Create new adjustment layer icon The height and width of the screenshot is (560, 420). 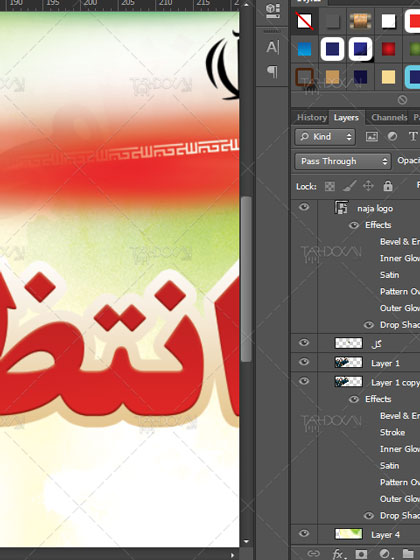pyautogui.click(x=385, y=554)
